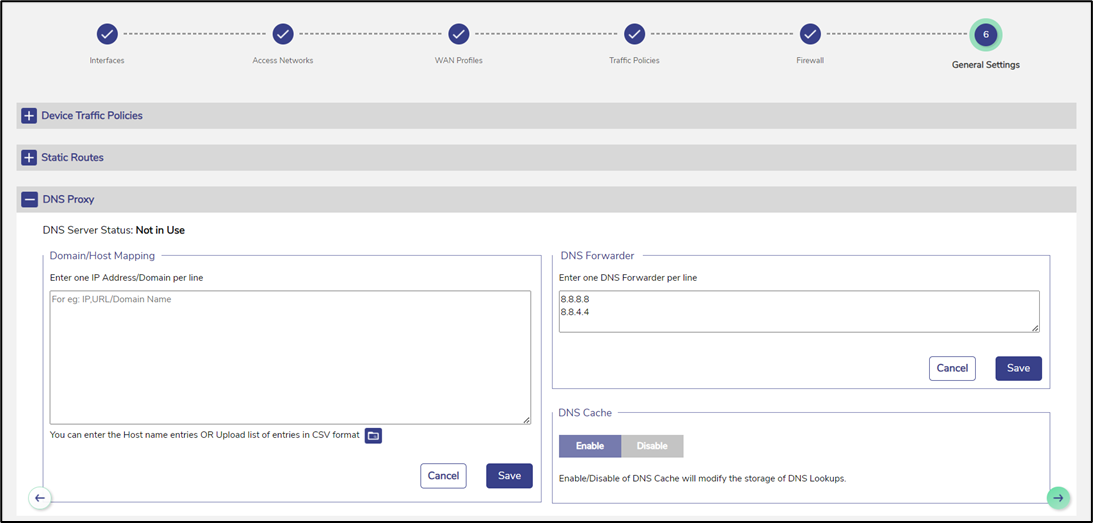Viewport: 1093px width, 523px height.
Task: Click in the DNS Forwarder text box
Action: (798, 311)
